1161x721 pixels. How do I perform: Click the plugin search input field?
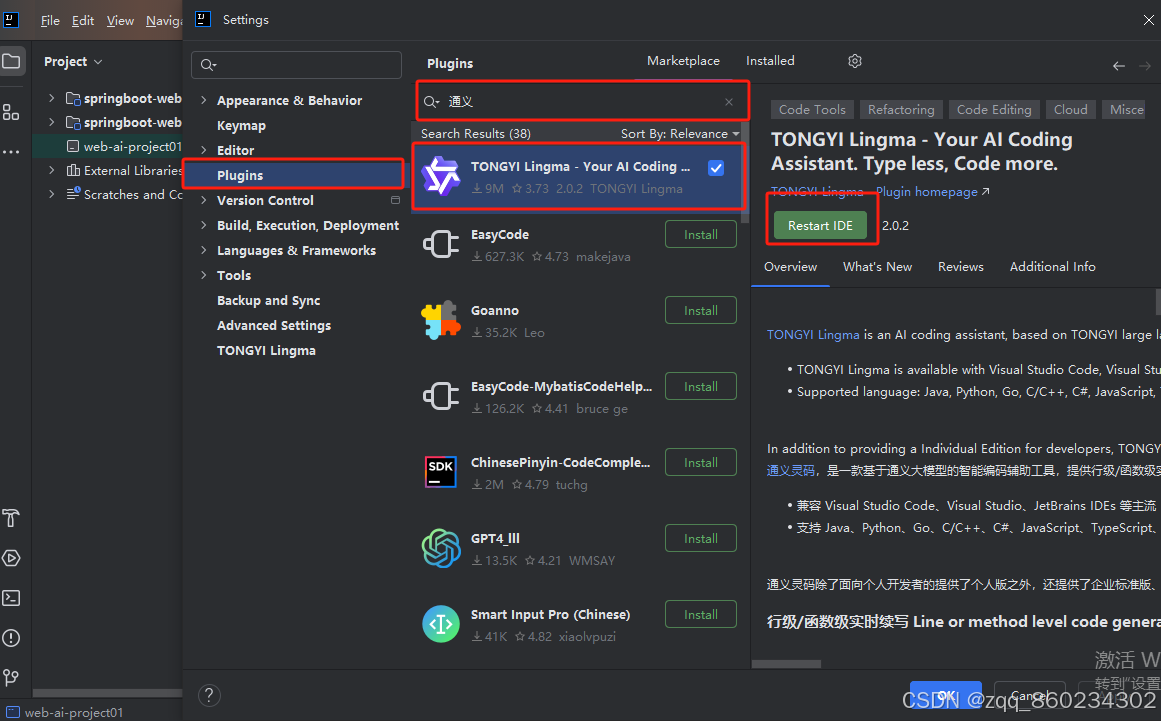pos(581,102)
